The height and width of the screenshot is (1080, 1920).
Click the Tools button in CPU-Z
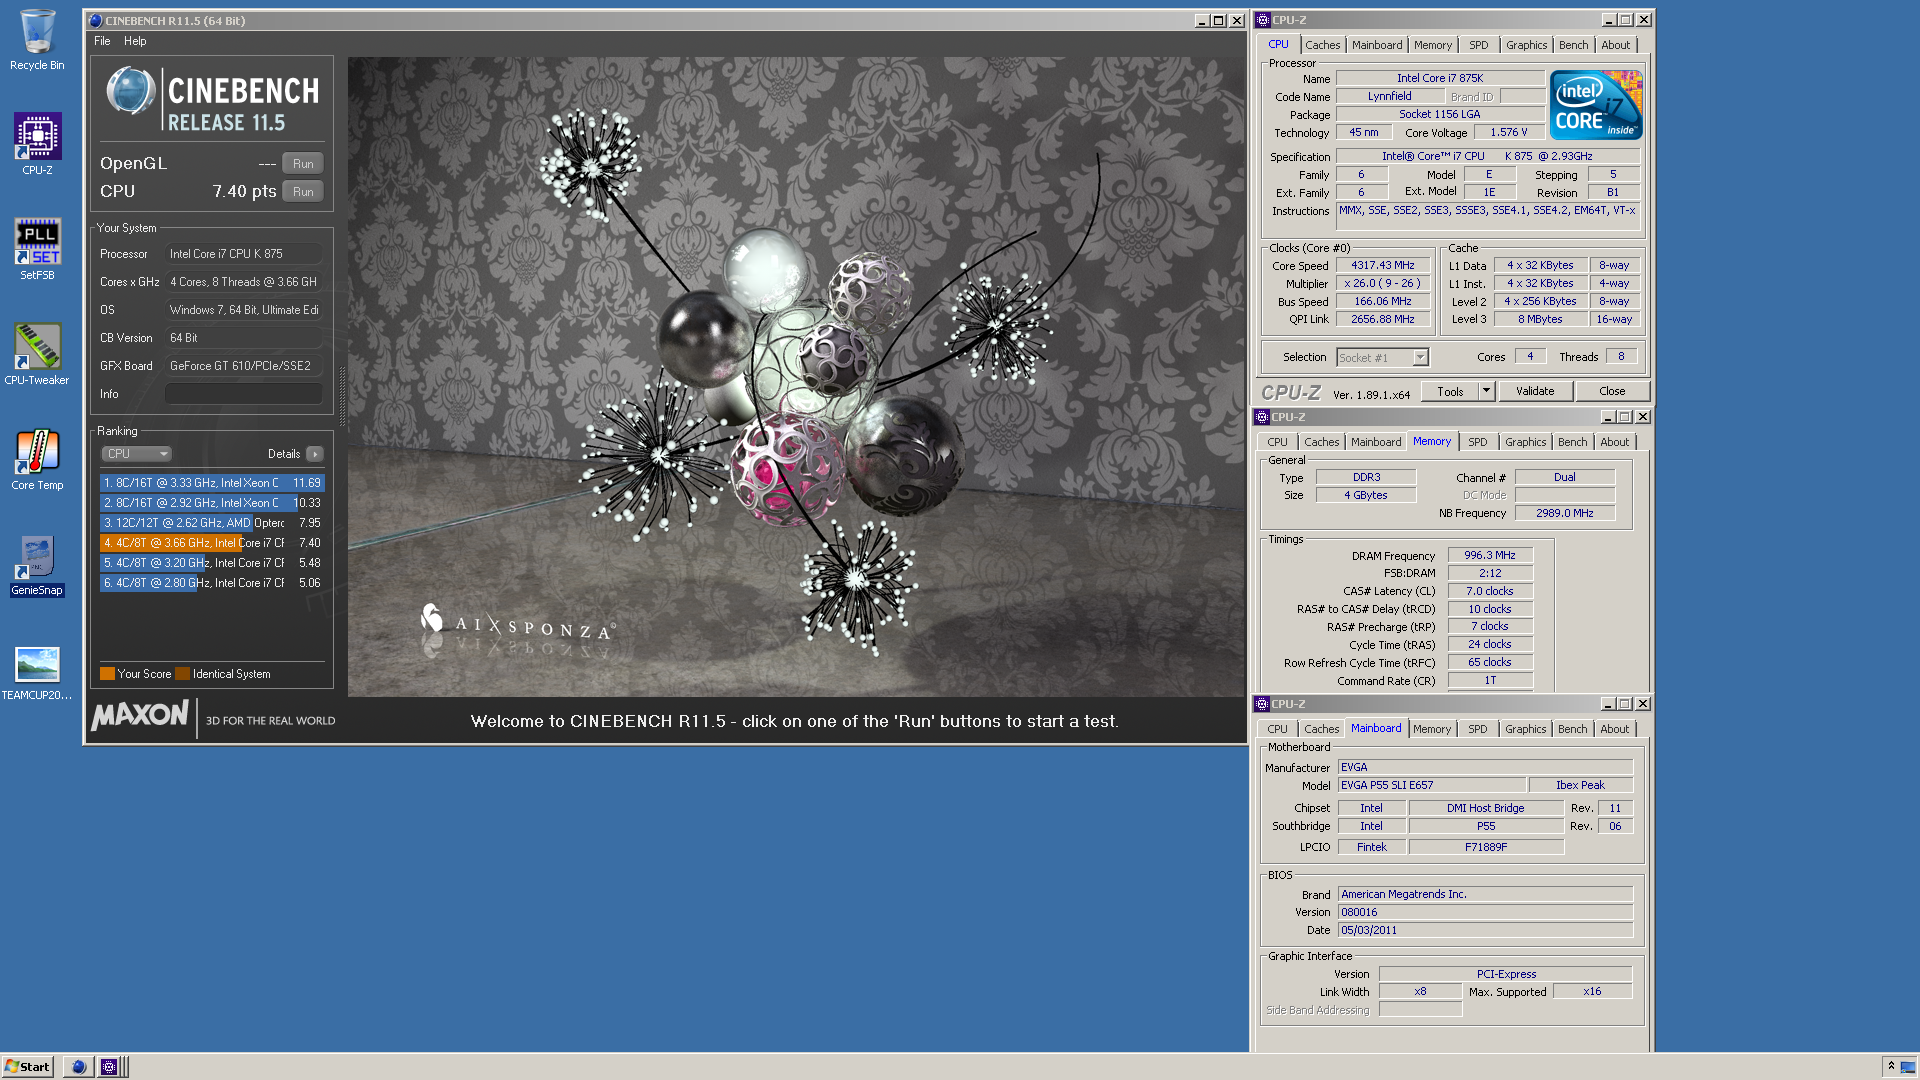click(1450, 391)
